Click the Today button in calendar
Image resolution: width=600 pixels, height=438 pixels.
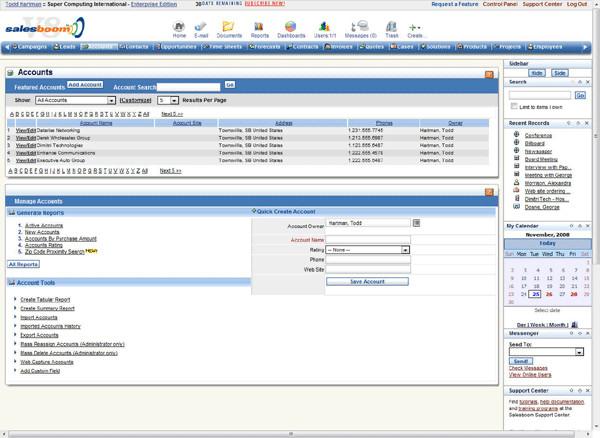(x=548, y=243)
